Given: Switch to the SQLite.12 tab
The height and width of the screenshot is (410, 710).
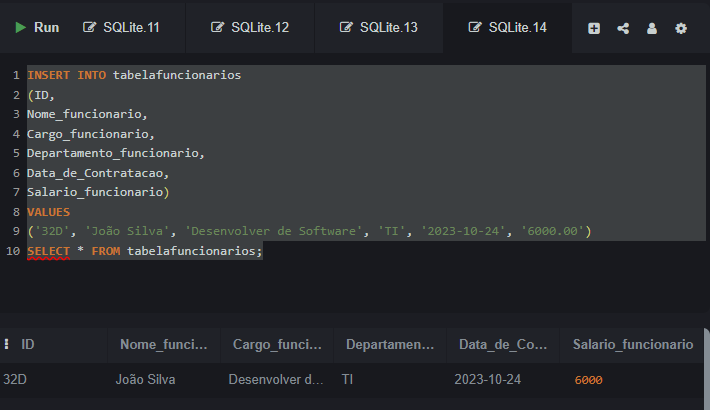Looking at the screenshot, I should pos(260,28).
